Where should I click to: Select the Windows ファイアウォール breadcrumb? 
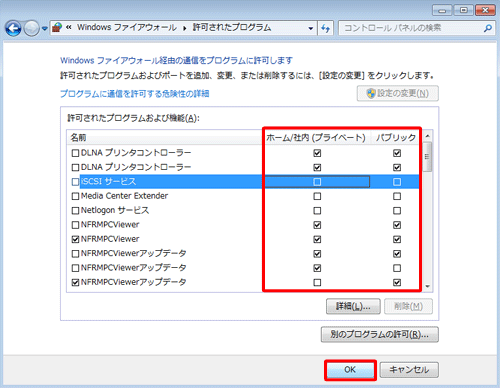127,27
